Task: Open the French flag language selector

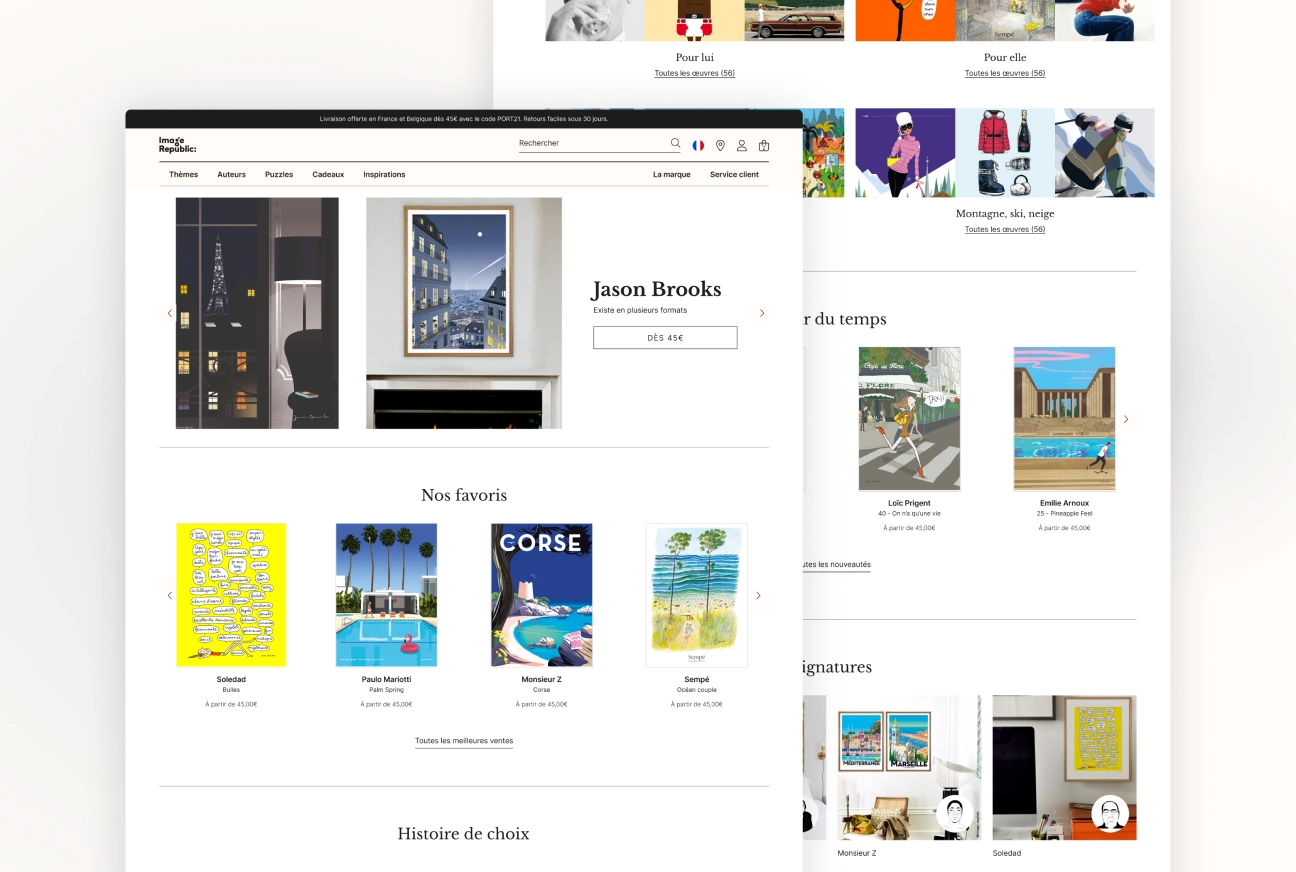Action: click(698, 145)
